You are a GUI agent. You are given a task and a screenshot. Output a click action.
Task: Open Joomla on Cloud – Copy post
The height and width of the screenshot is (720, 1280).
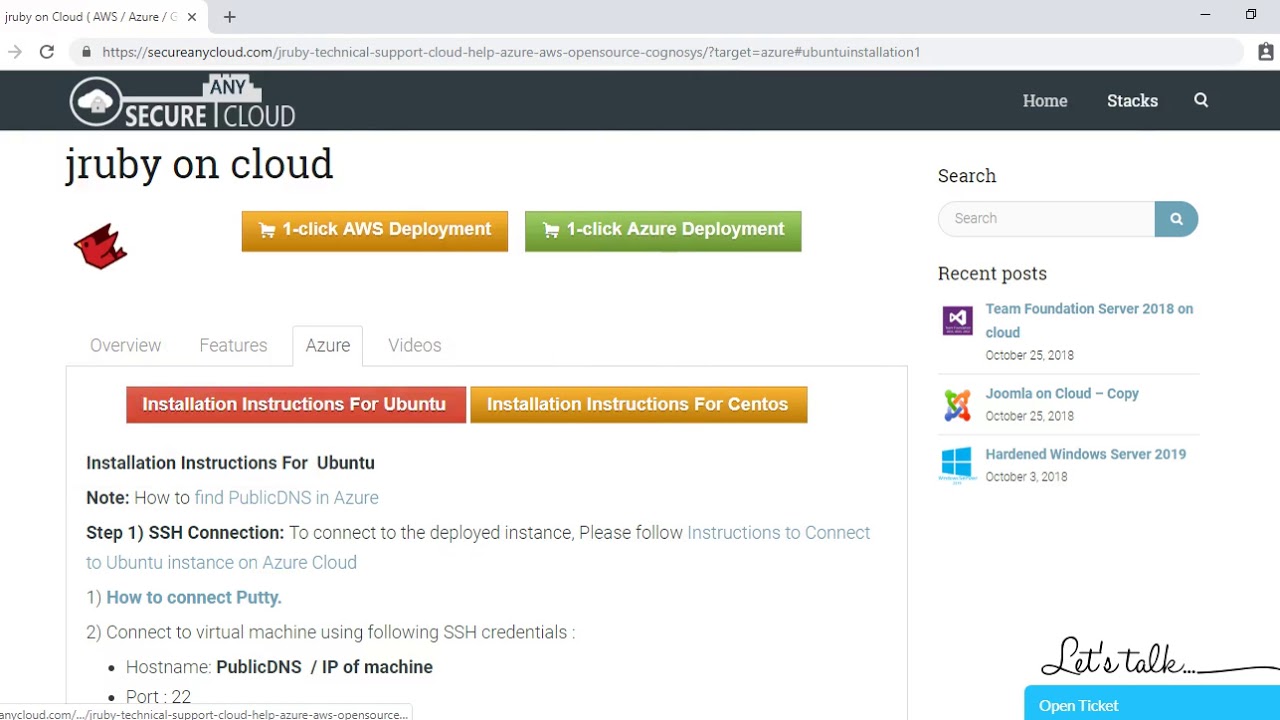point(1062,394)
